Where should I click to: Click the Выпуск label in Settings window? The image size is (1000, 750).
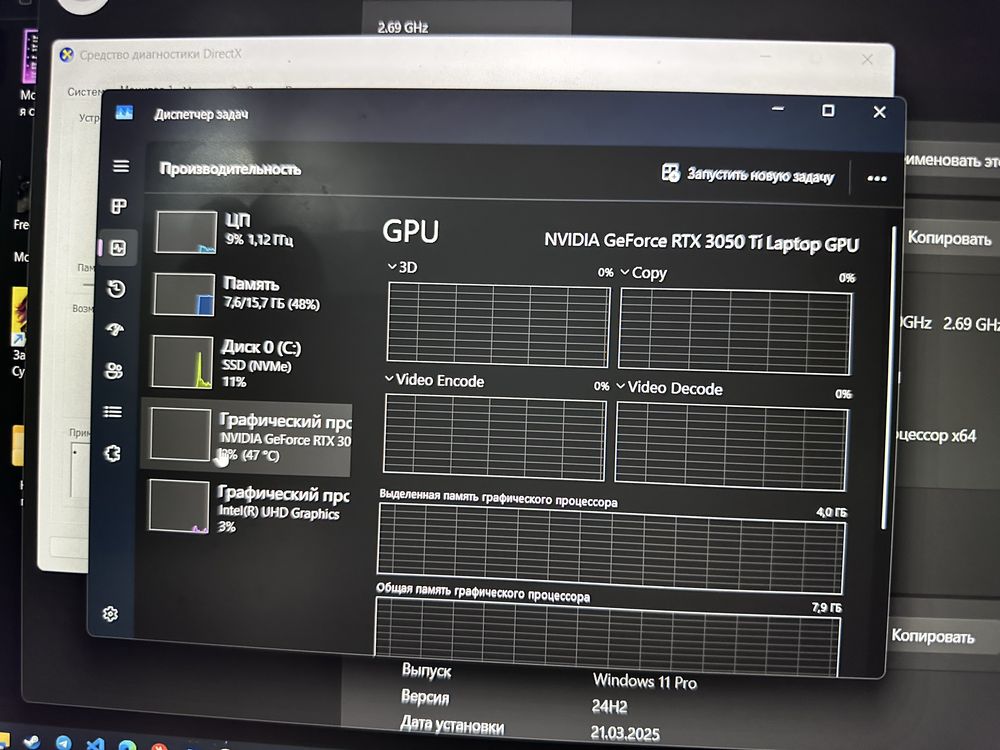(426, 671)
